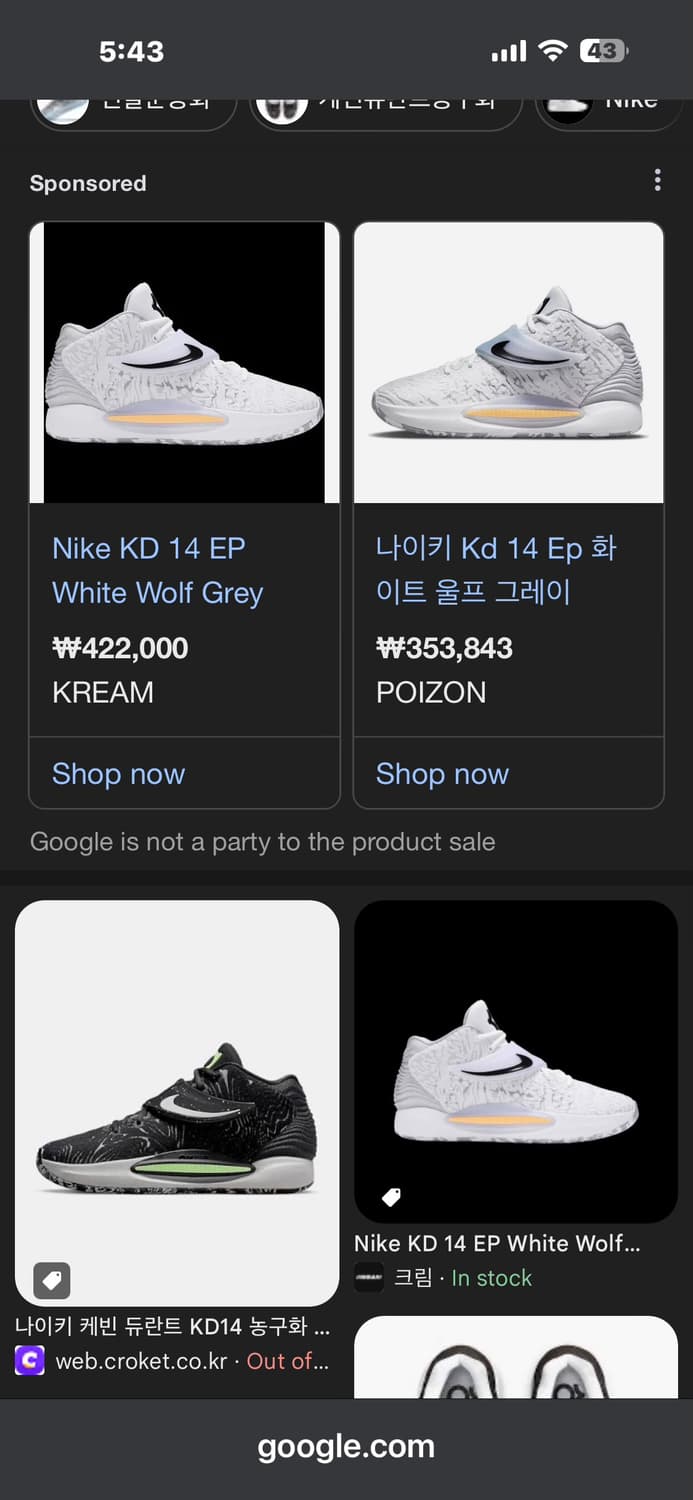
Task: Visit the web.croket.co.kr source link
Action: click(141, 1361)
